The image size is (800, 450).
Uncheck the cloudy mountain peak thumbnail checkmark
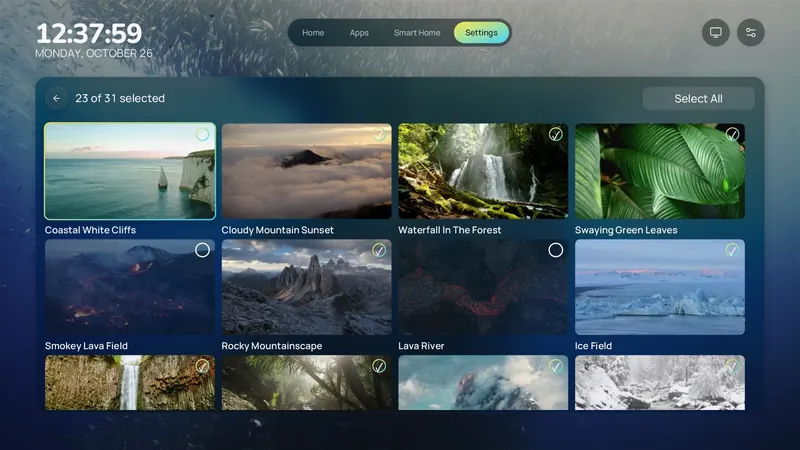click(x=556, y=366)
